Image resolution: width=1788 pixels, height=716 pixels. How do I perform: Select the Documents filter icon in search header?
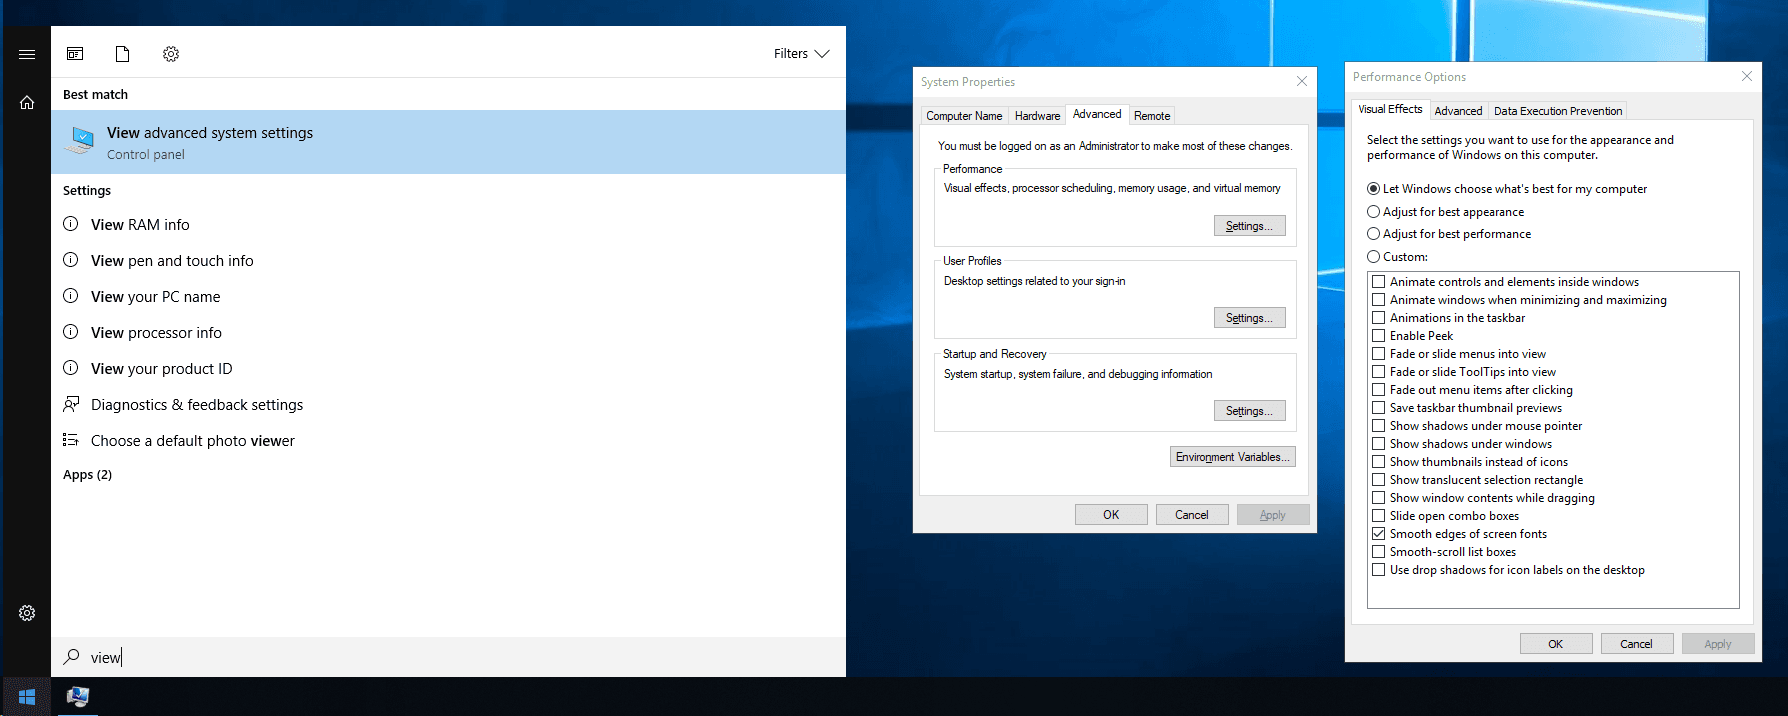tap(122, 54)
